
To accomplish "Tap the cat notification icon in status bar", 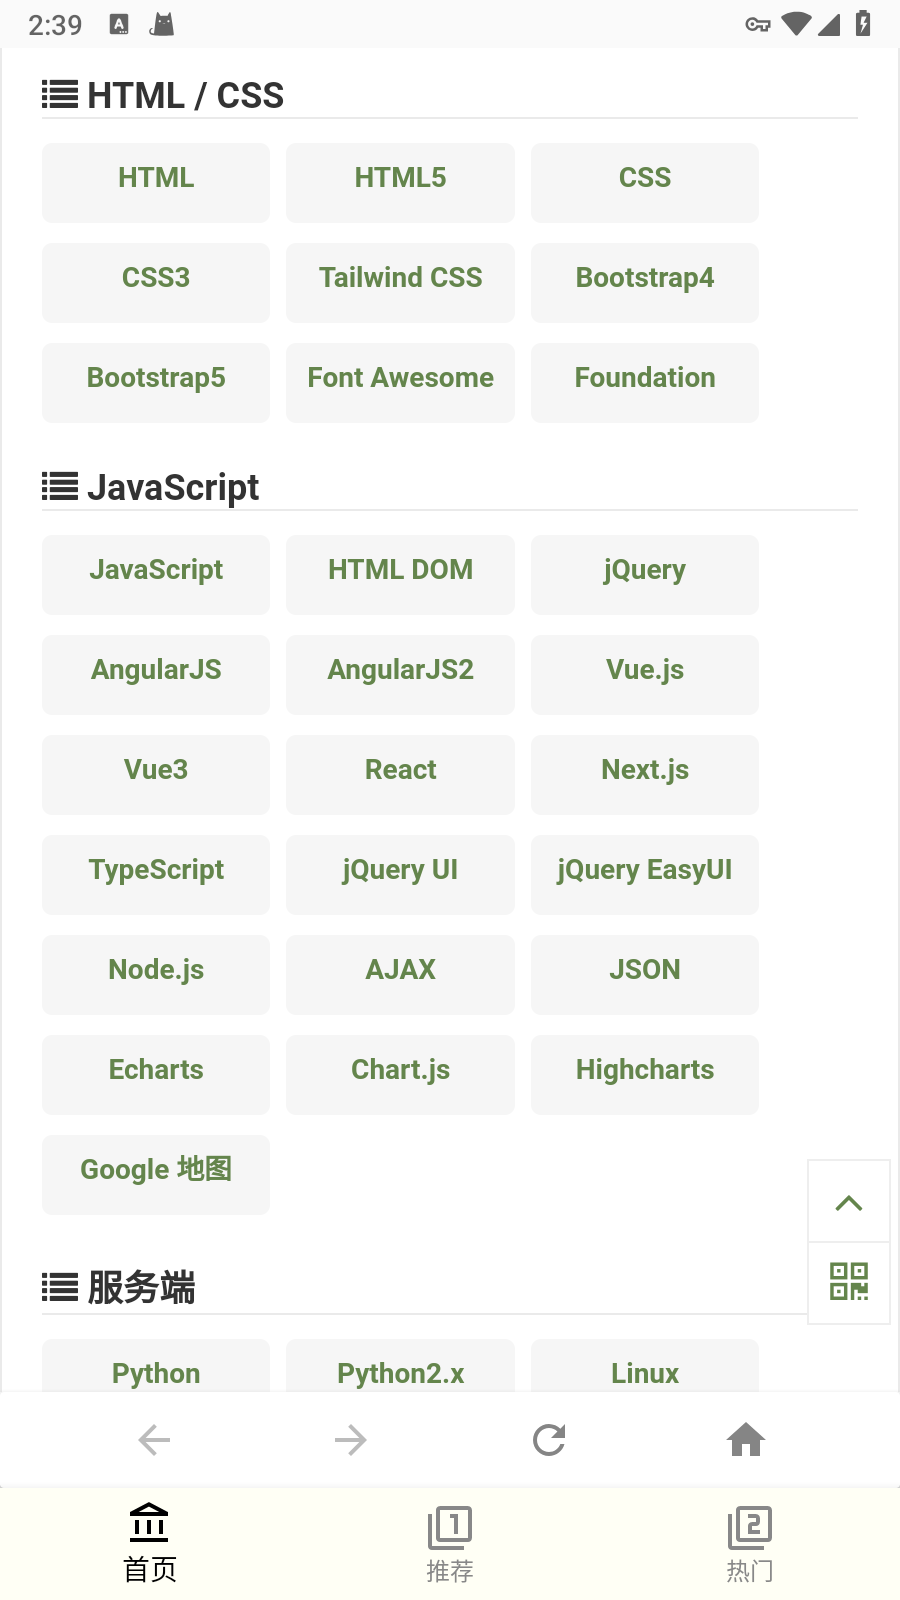I will tap(161, 24).
